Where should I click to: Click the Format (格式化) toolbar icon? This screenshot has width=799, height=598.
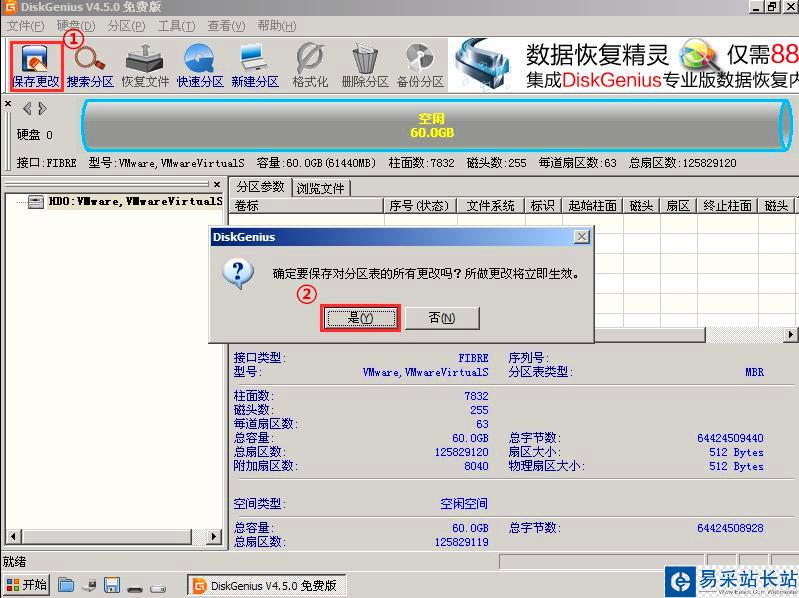(310, 67)
